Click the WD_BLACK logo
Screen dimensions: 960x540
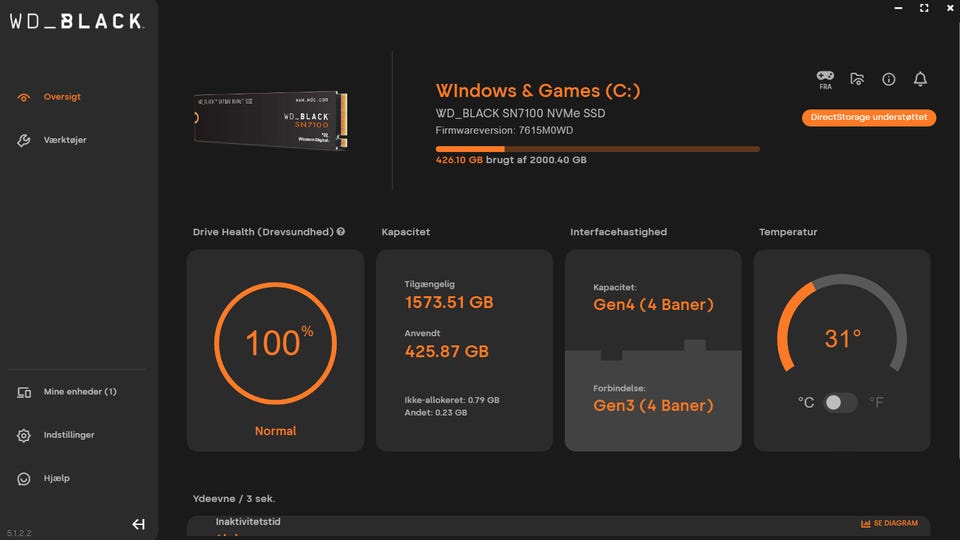click(x=76, y=21)
